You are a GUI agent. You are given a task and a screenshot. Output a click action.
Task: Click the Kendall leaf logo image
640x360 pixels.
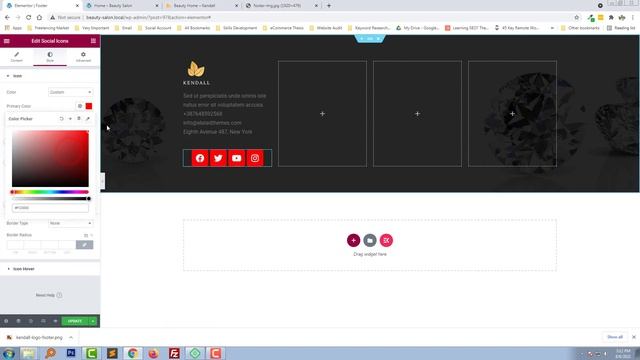pyautogui.click(x=196, y=73)
